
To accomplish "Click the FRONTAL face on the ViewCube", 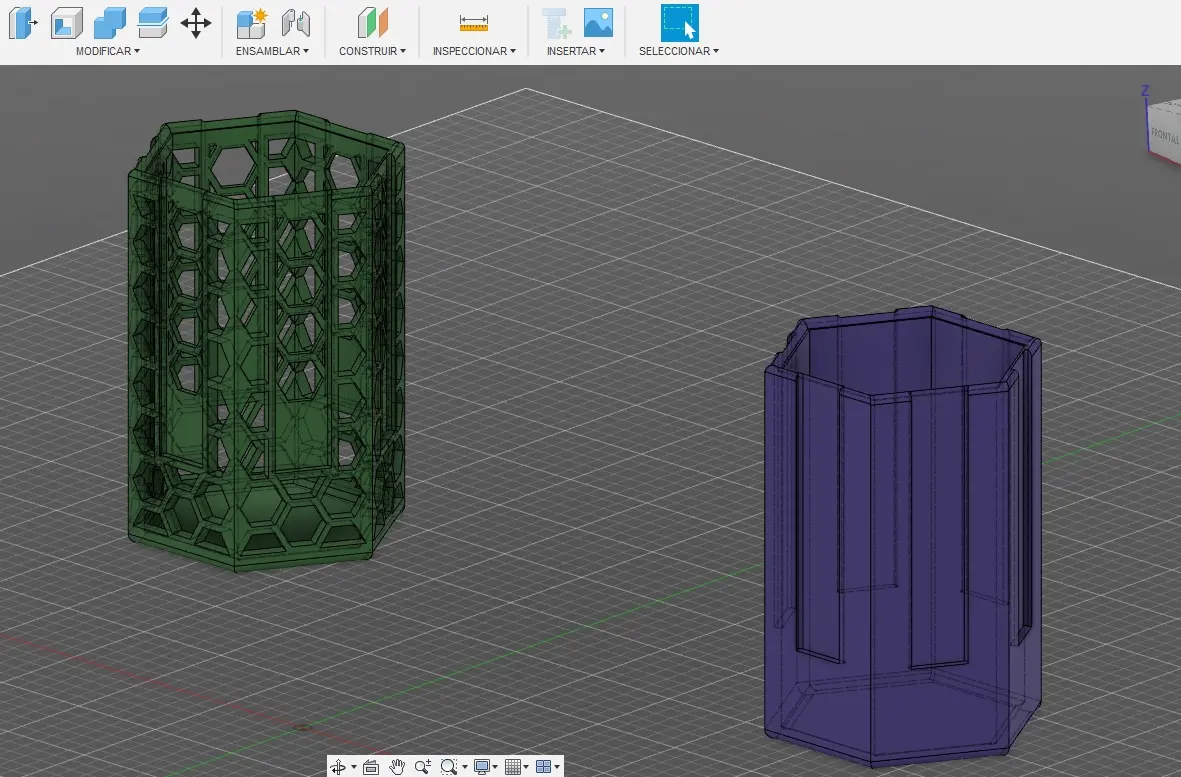I will pos(1165,133).
